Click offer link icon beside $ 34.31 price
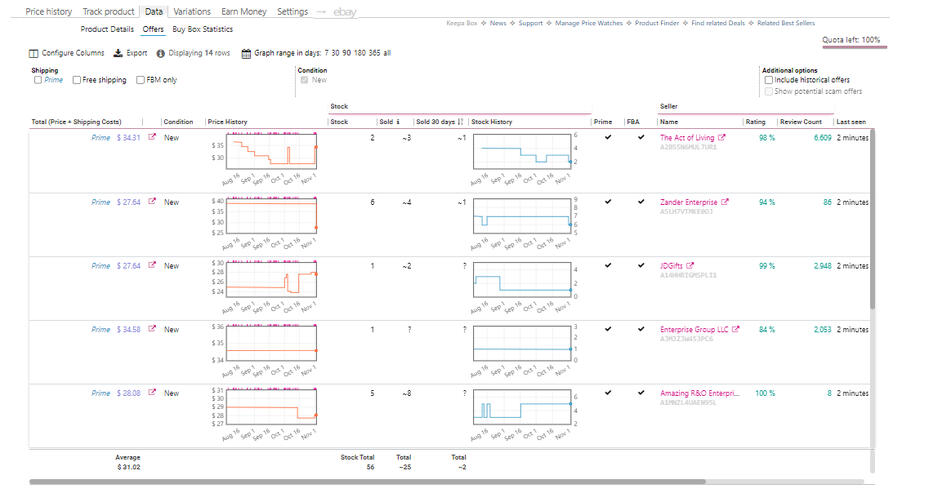 pyautogui.click(x=153, y=138)
